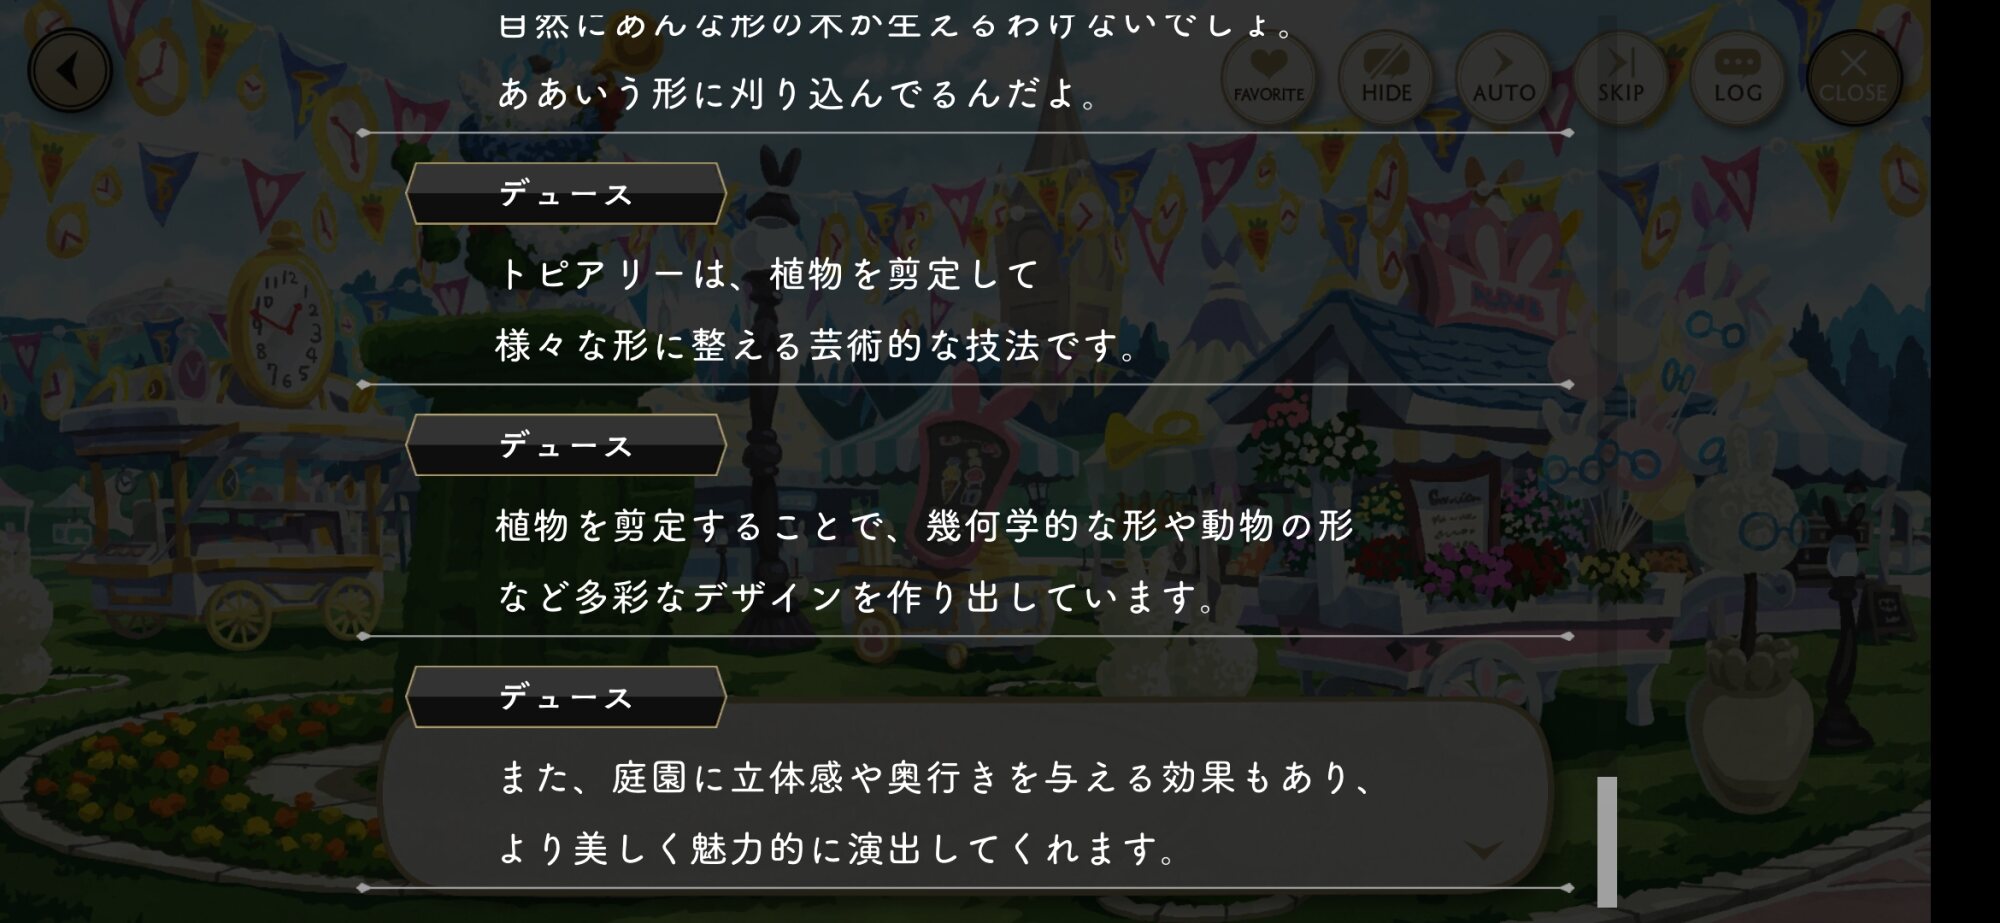
Task: Close the log with CLOSE button
Action: coord(1853,77)
